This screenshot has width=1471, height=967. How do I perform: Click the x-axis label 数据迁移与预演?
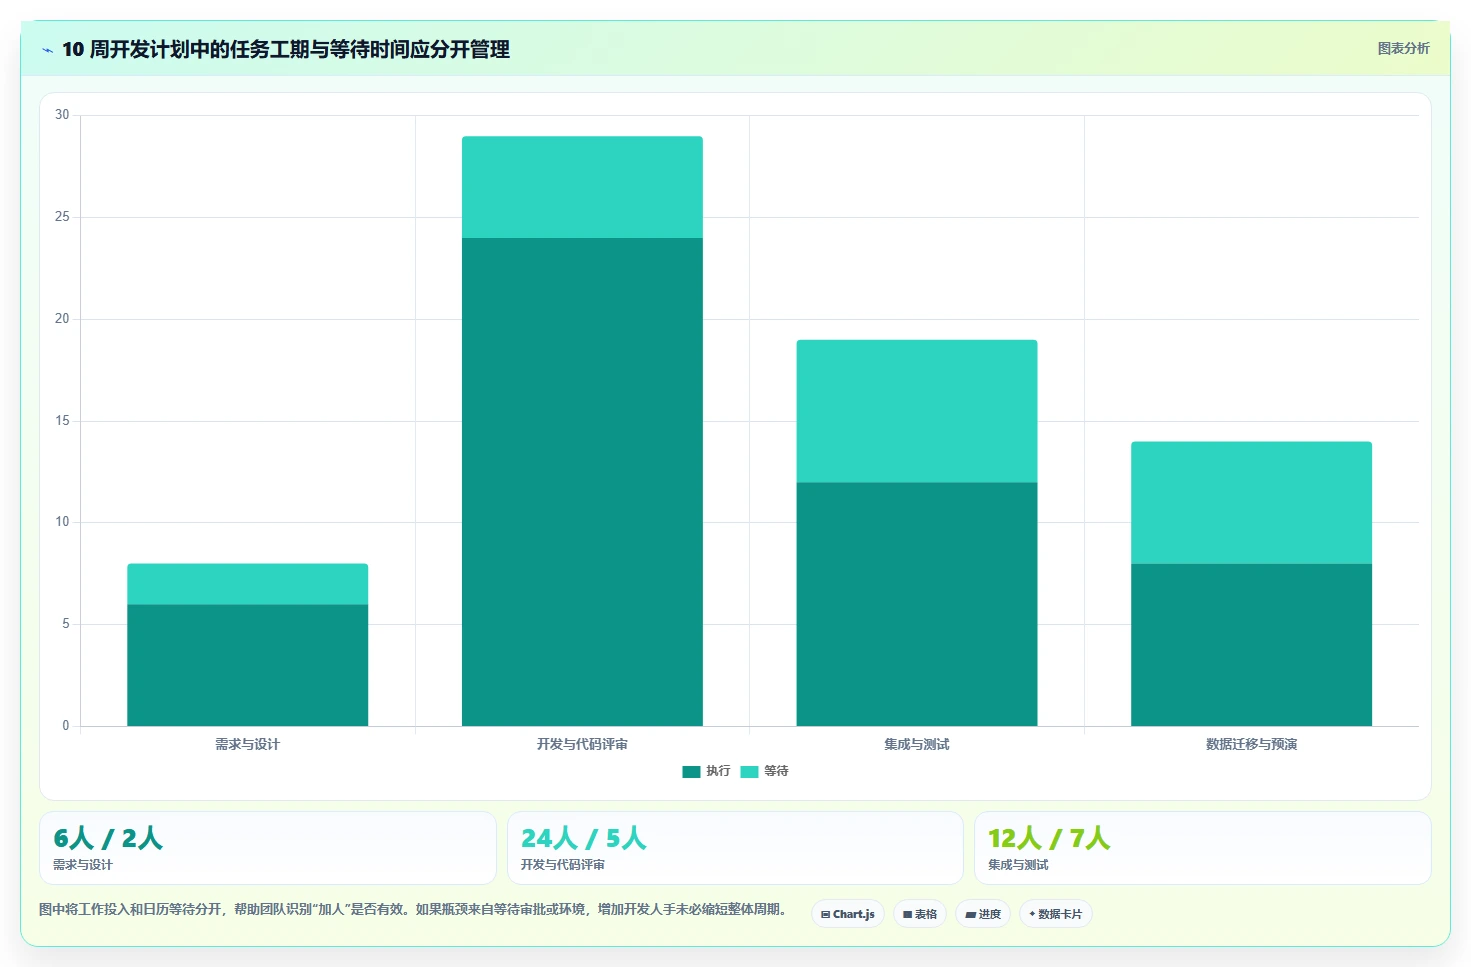[x=1251, y=744]
